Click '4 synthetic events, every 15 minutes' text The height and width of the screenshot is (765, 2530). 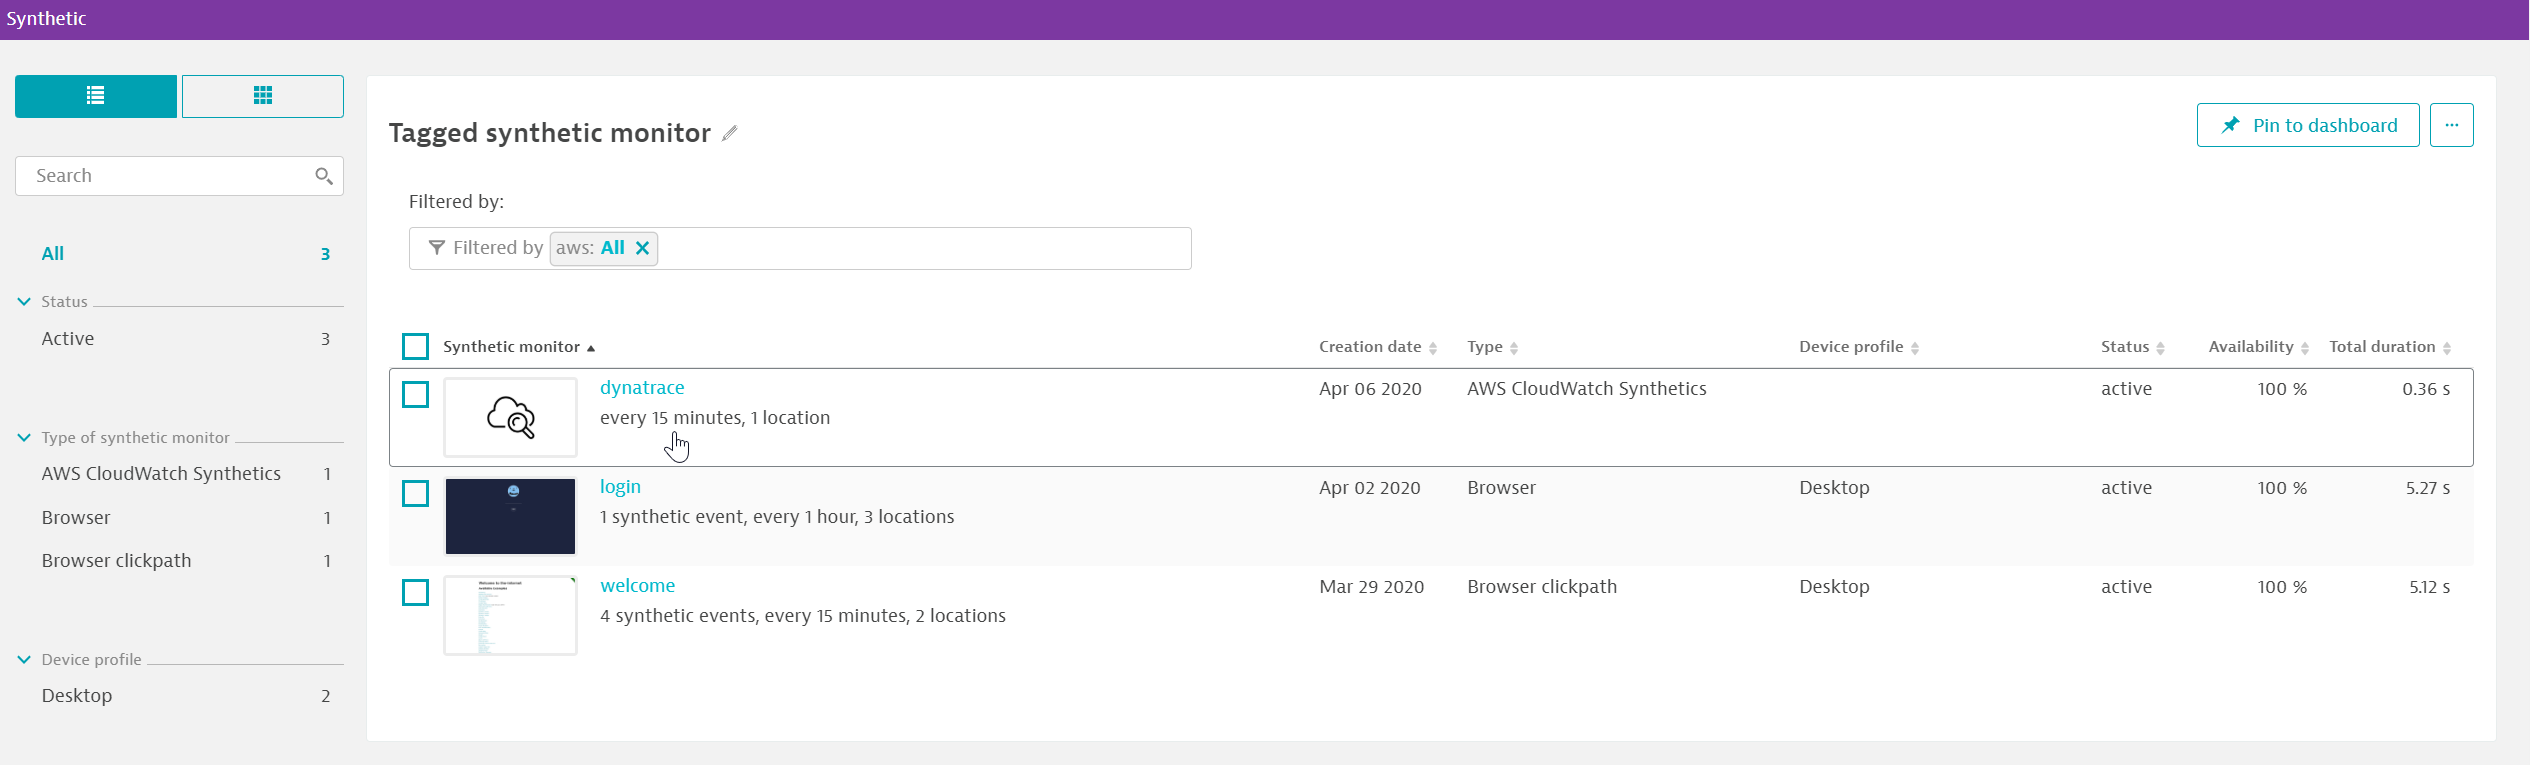point(753,616)
